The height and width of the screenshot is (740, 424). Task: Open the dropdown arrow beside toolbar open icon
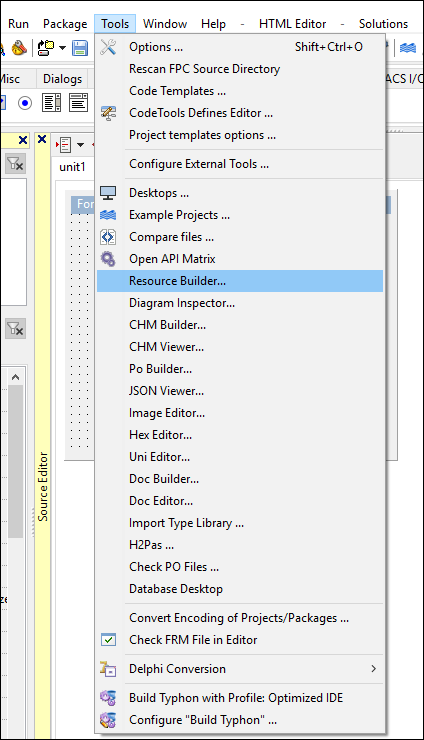click(x=62, y=48)
